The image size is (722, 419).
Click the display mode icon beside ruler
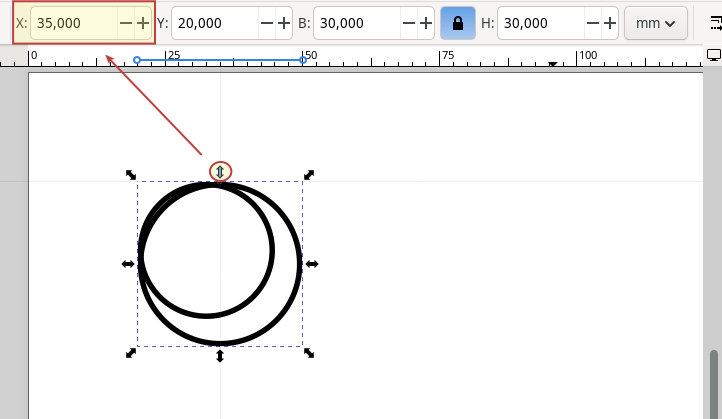tap(714, 55)
